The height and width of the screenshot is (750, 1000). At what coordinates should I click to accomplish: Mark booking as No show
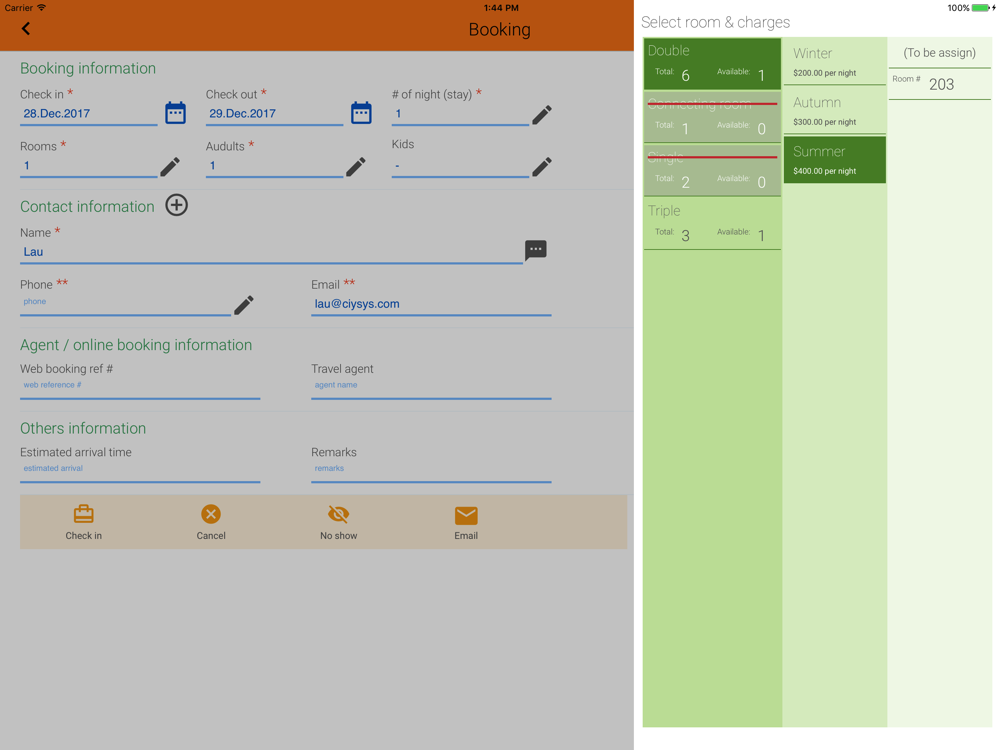pyautogui.click(x=339, y=522)
